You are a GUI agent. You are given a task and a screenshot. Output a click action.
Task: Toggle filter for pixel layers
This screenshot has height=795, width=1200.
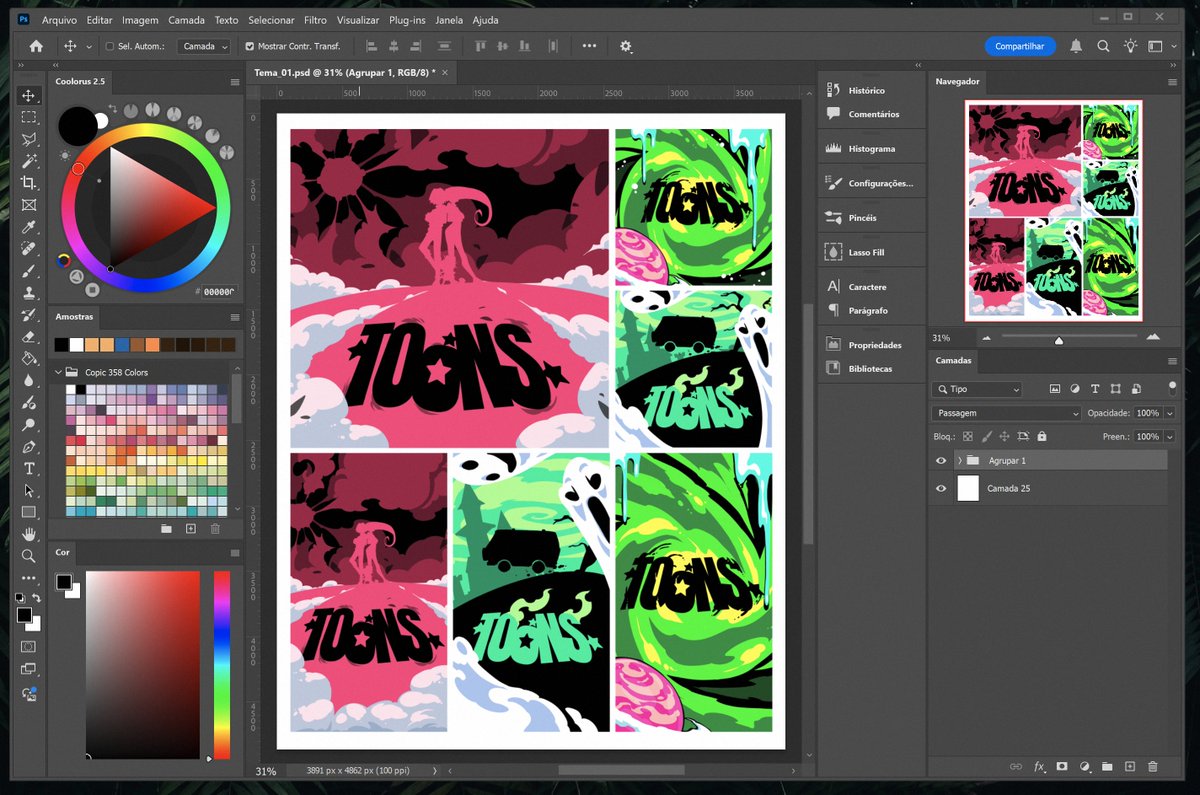coord(1055,389)
